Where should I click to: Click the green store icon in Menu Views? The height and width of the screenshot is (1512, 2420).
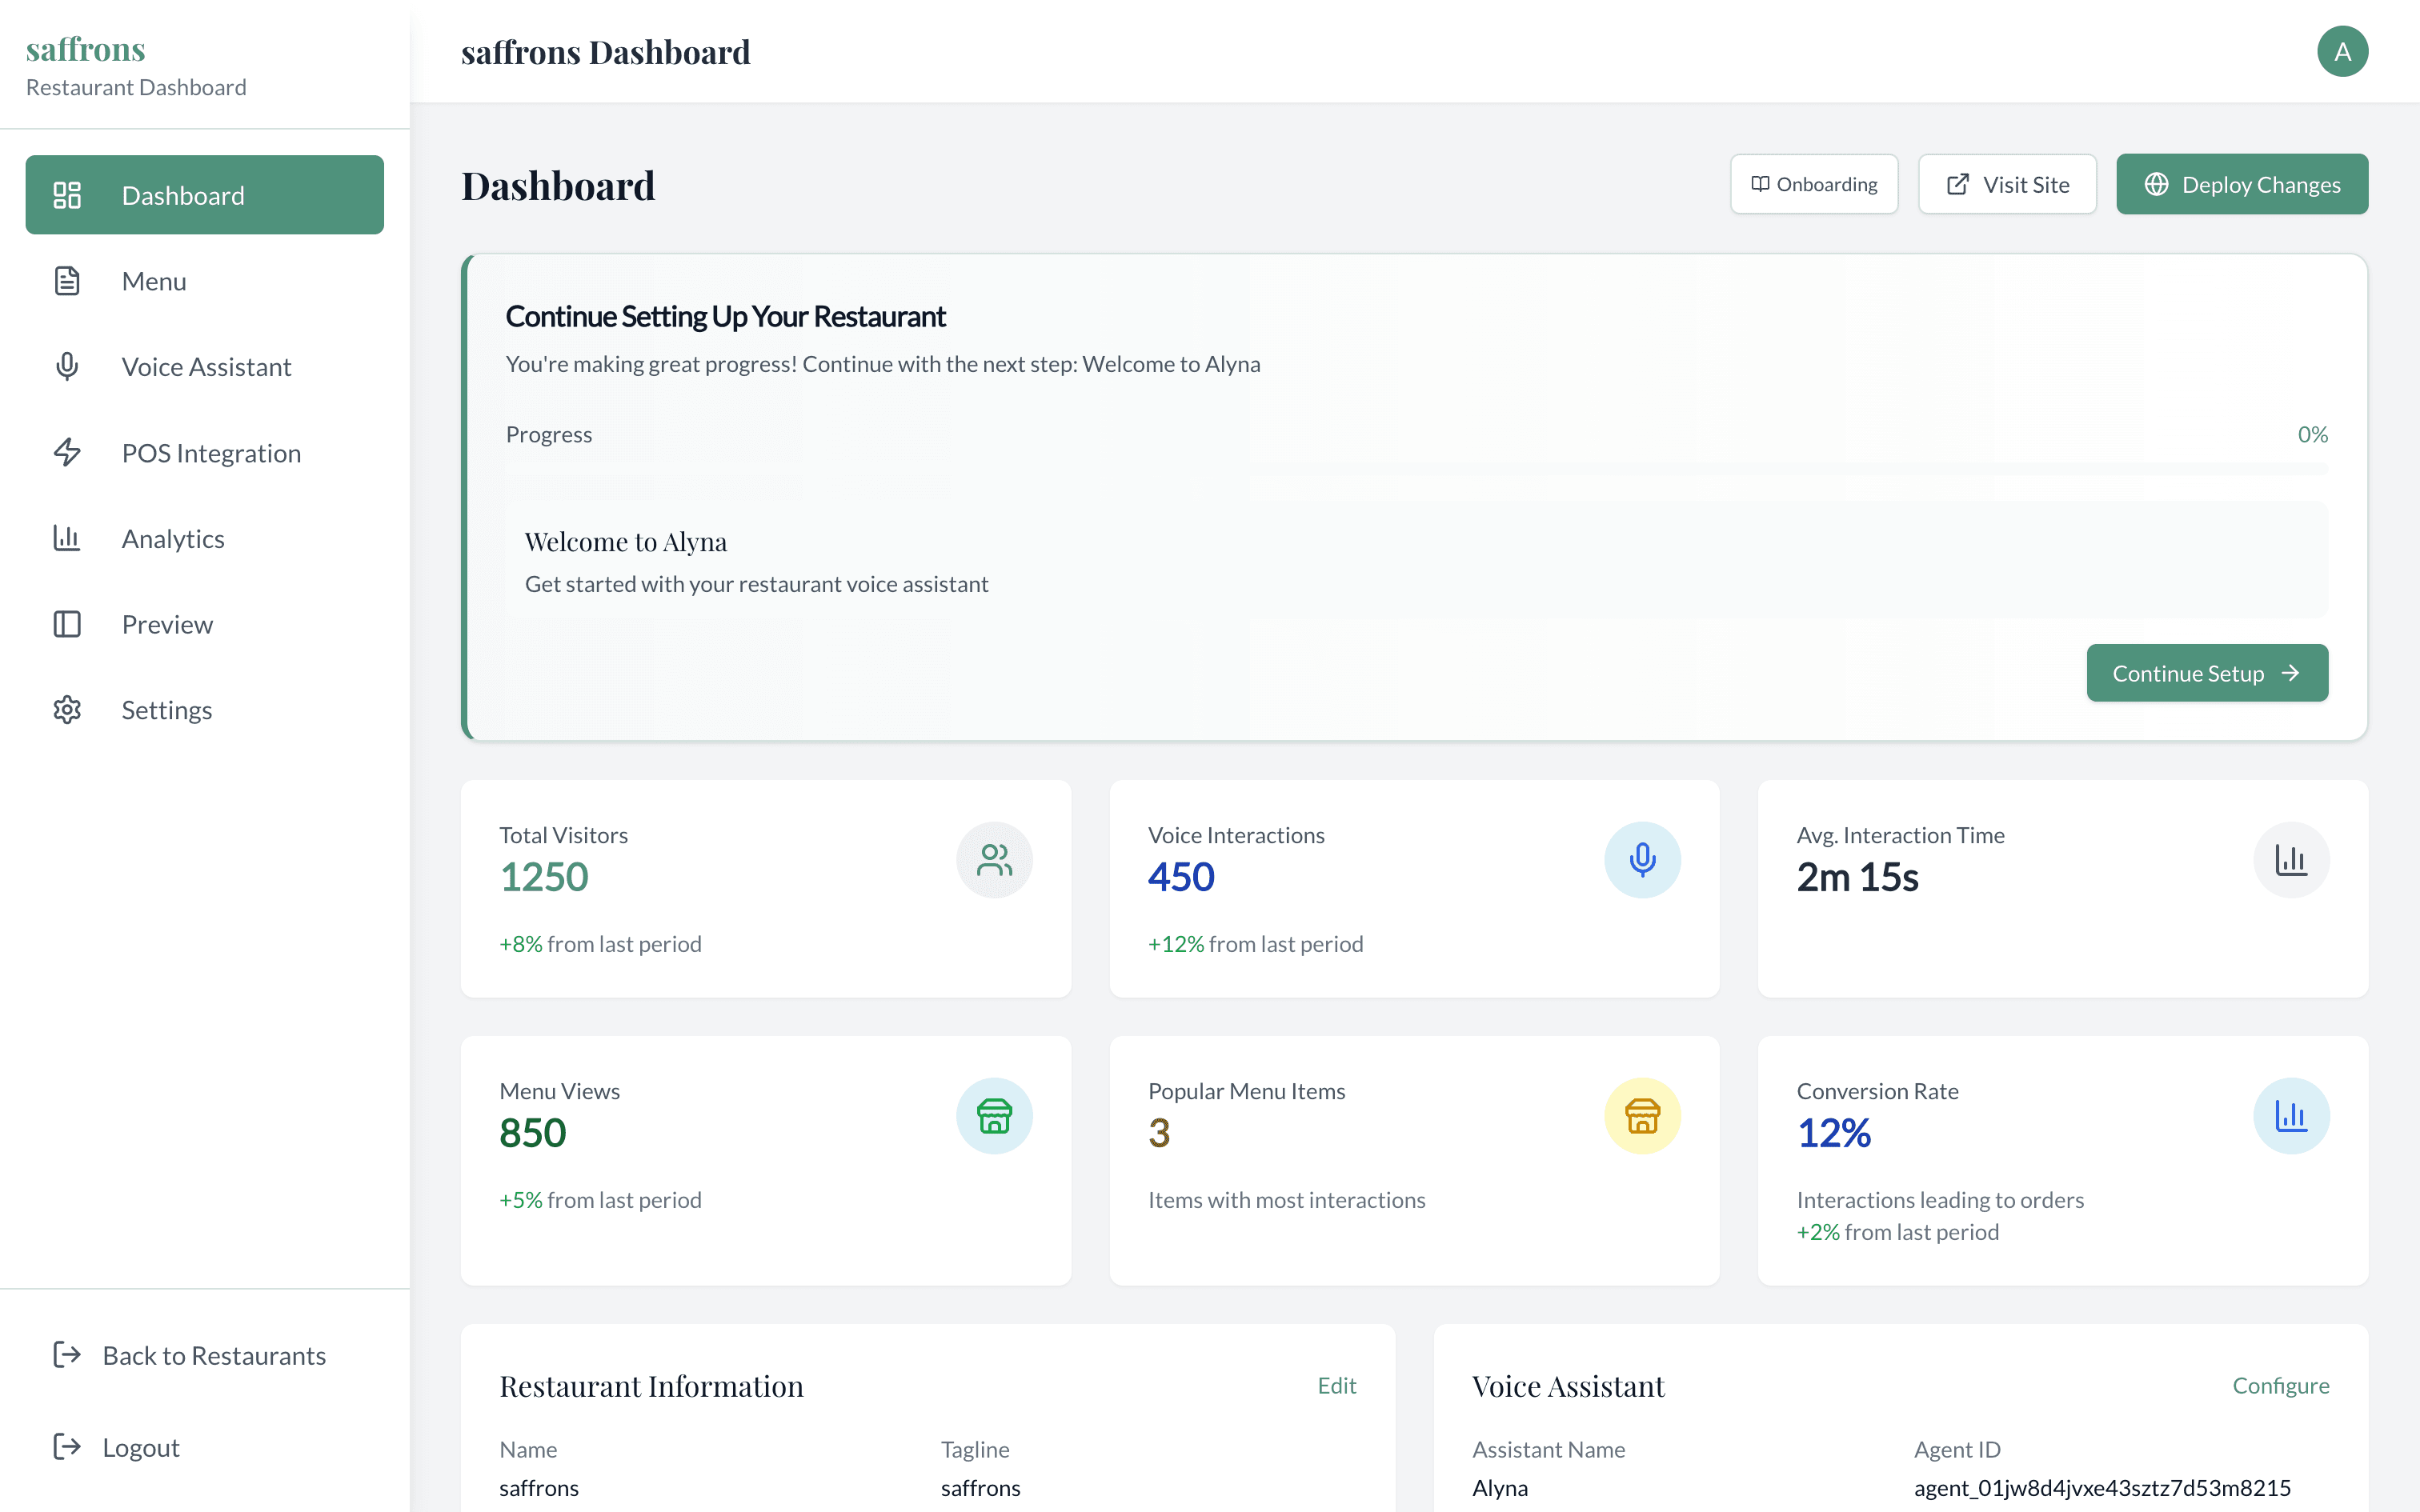pos(994,1116)
